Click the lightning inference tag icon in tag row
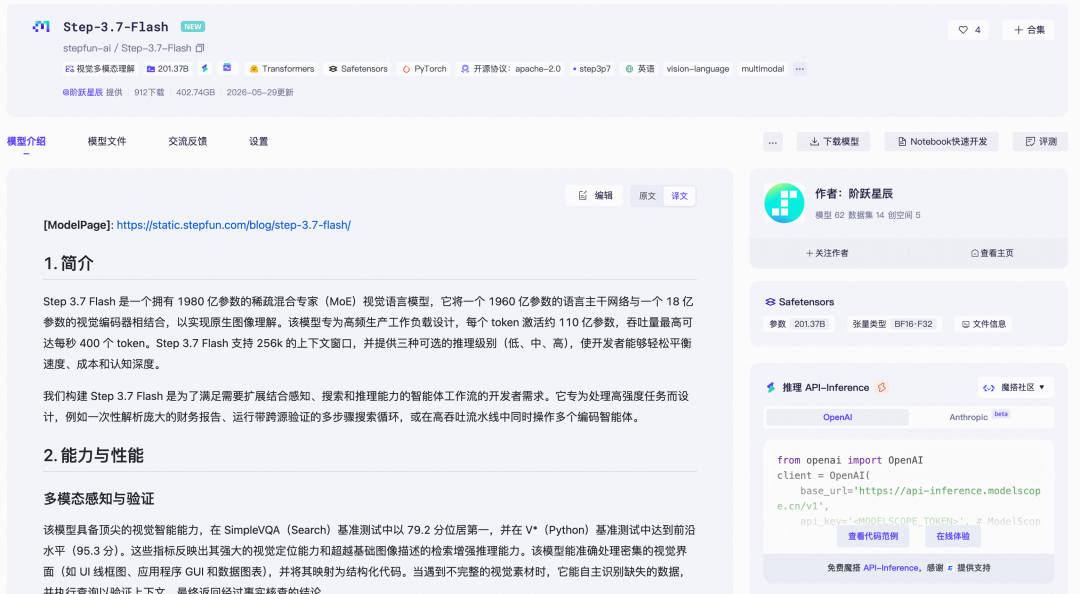Image resolution: width=1080 pixels, height=594 pixels. (x=205, y=68)
